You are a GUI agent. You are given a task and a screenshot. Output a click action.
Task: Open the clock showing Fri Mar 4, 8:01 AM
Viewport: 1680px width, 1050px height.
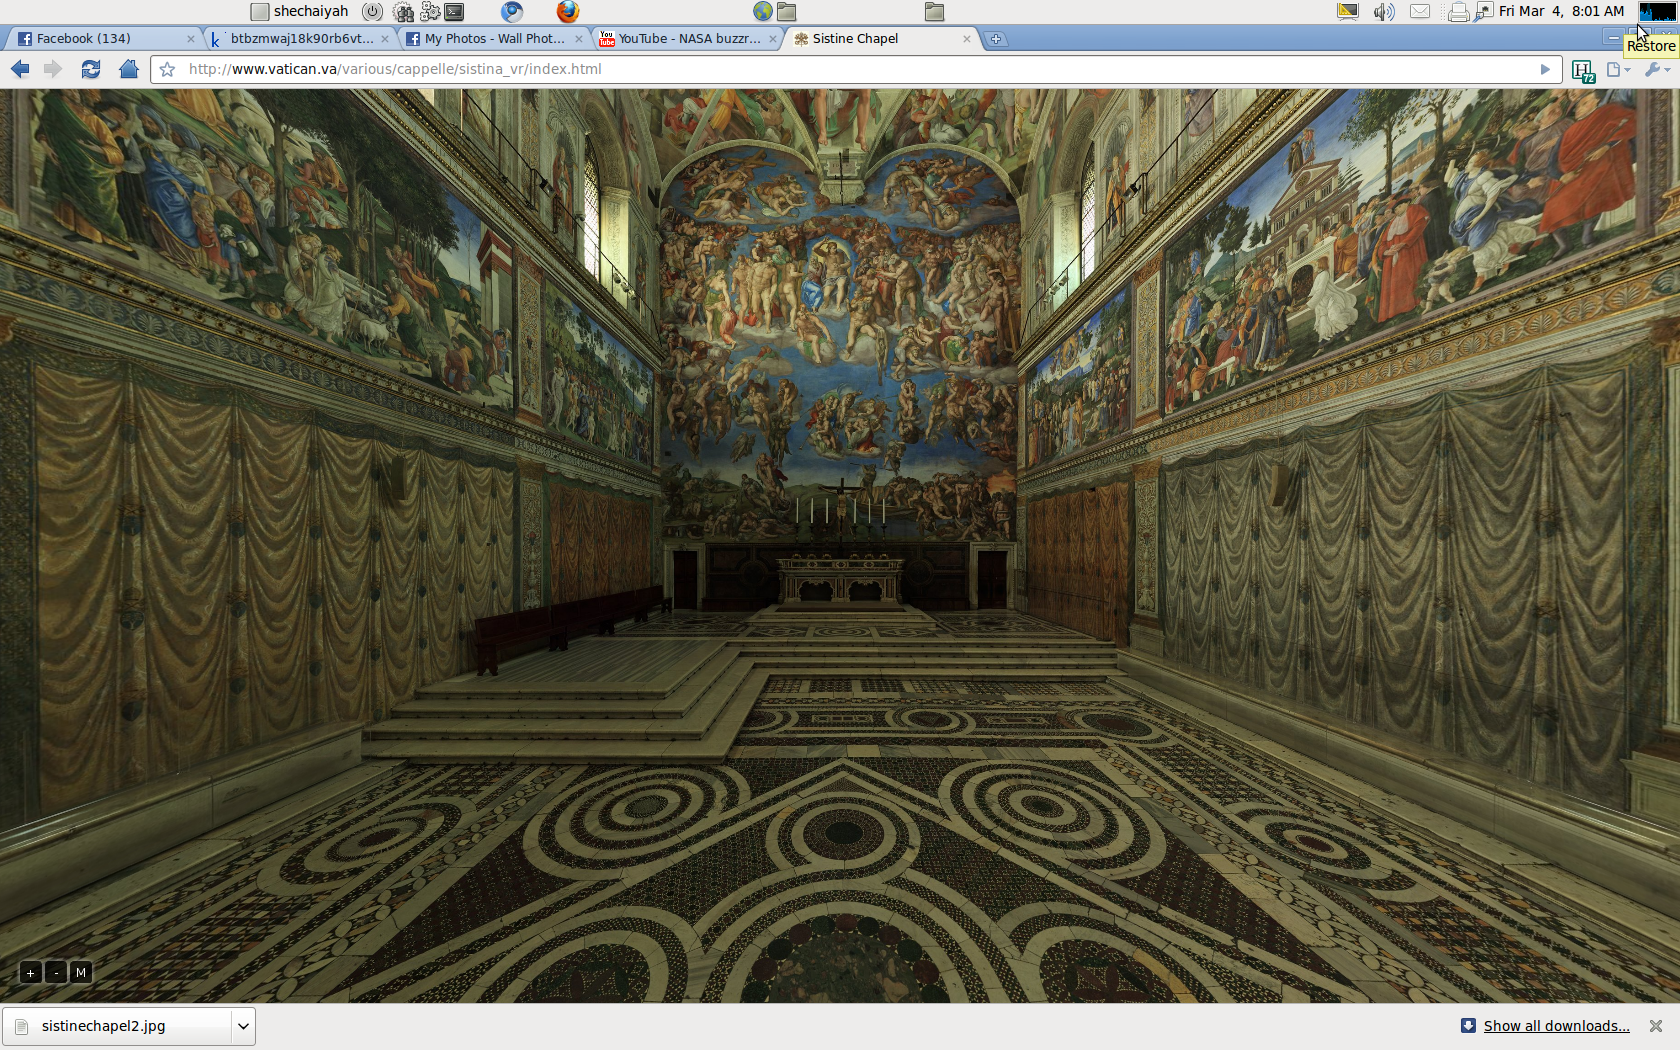(x=1561, y=11)
